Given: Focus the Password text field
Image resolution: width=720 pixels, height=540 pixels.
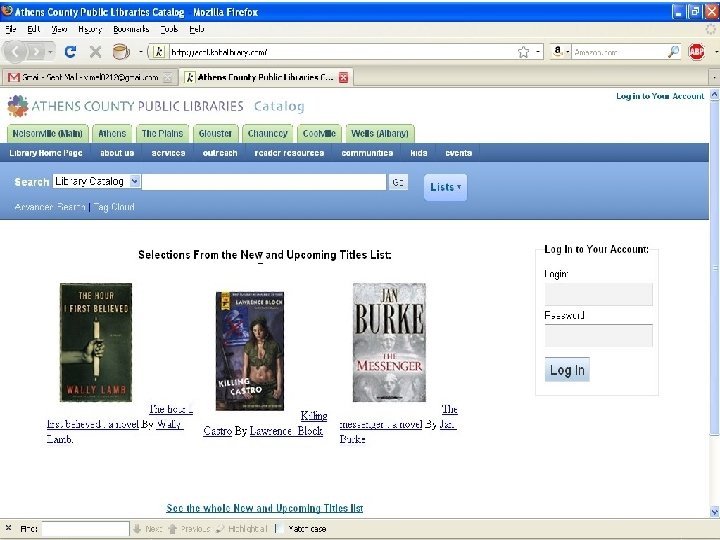Looking at the screenshot, I should [598, 336].
